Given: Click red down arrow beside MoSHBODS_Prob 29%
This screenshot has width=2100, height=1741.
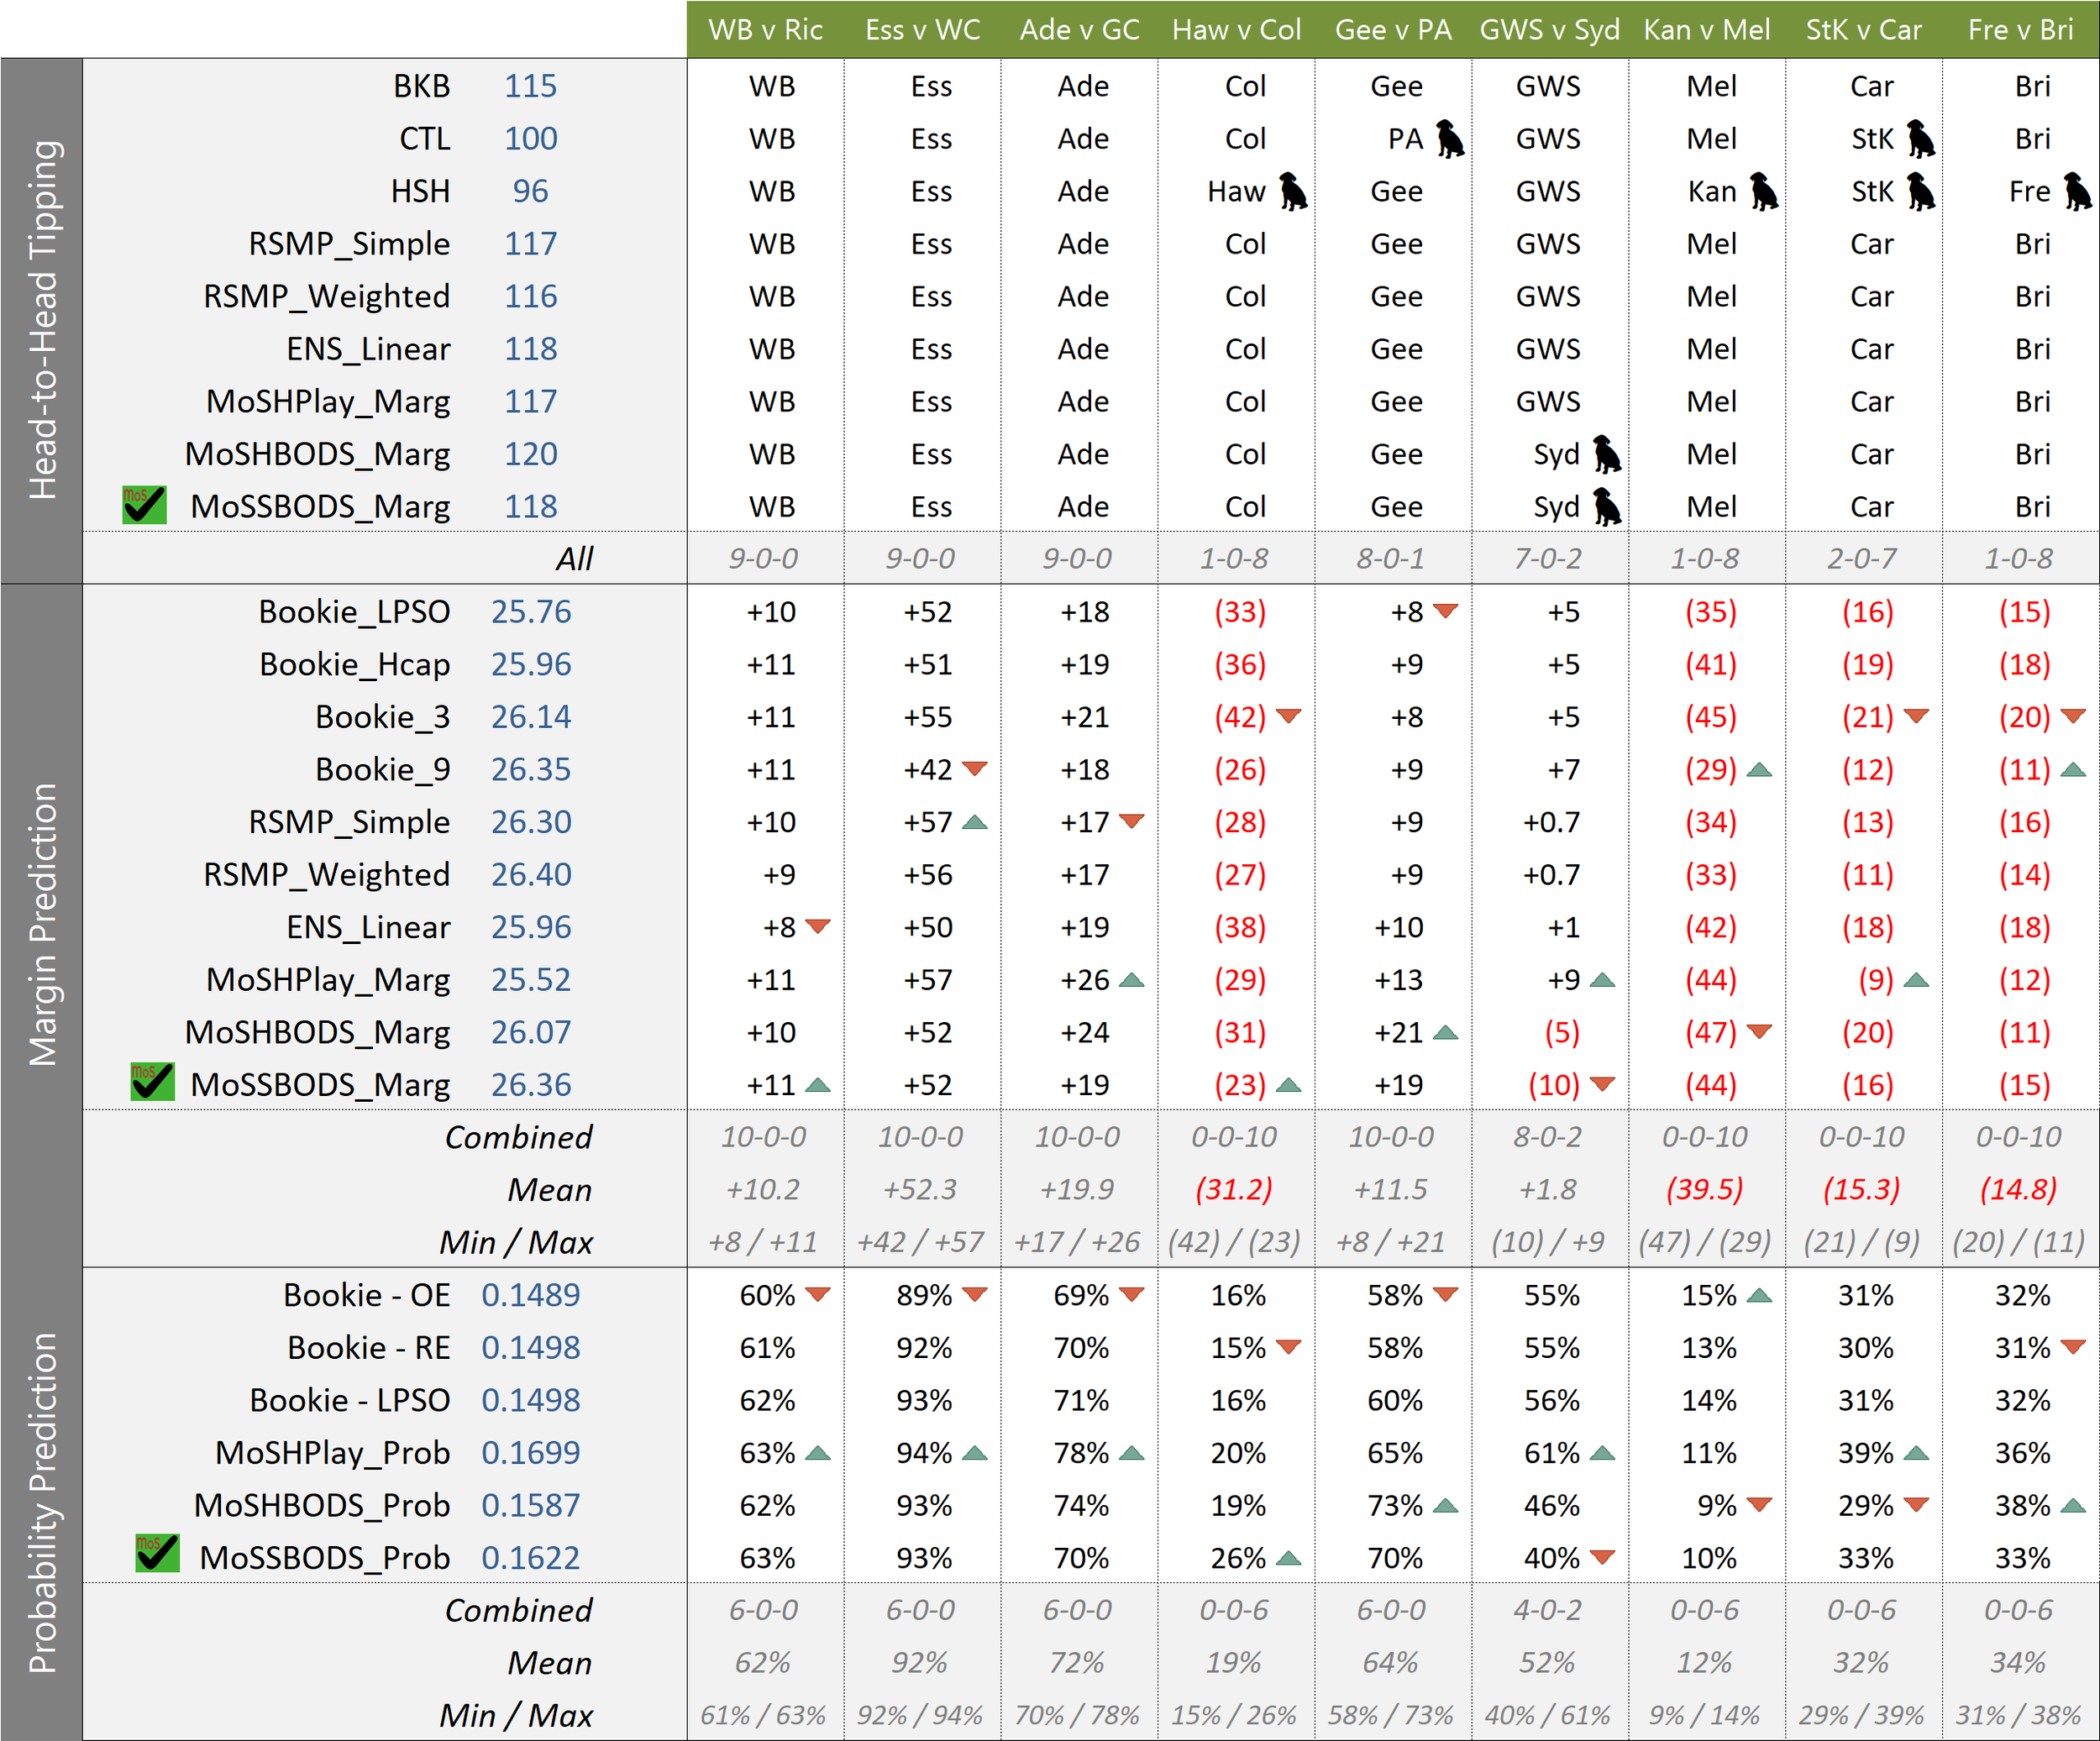Looking at the screenshot, I should (1916, 1504).
